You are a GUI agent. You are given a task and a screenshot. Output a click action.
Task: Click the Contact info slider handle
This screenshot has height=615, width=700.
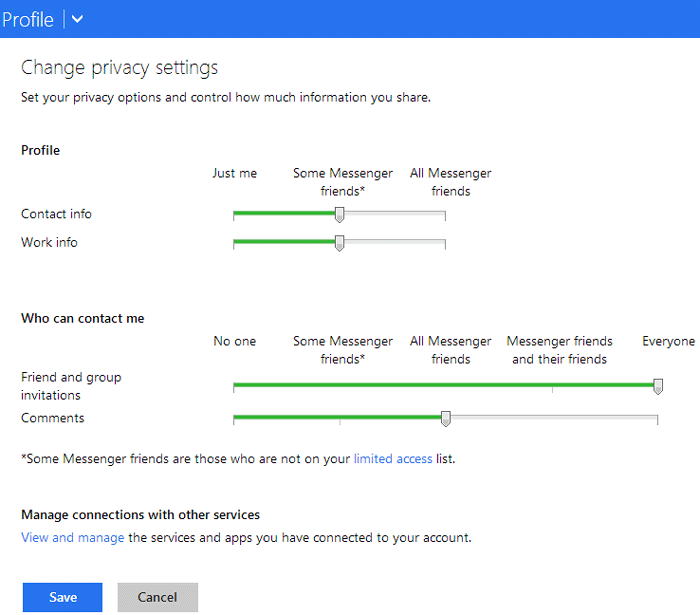point(339,215)
